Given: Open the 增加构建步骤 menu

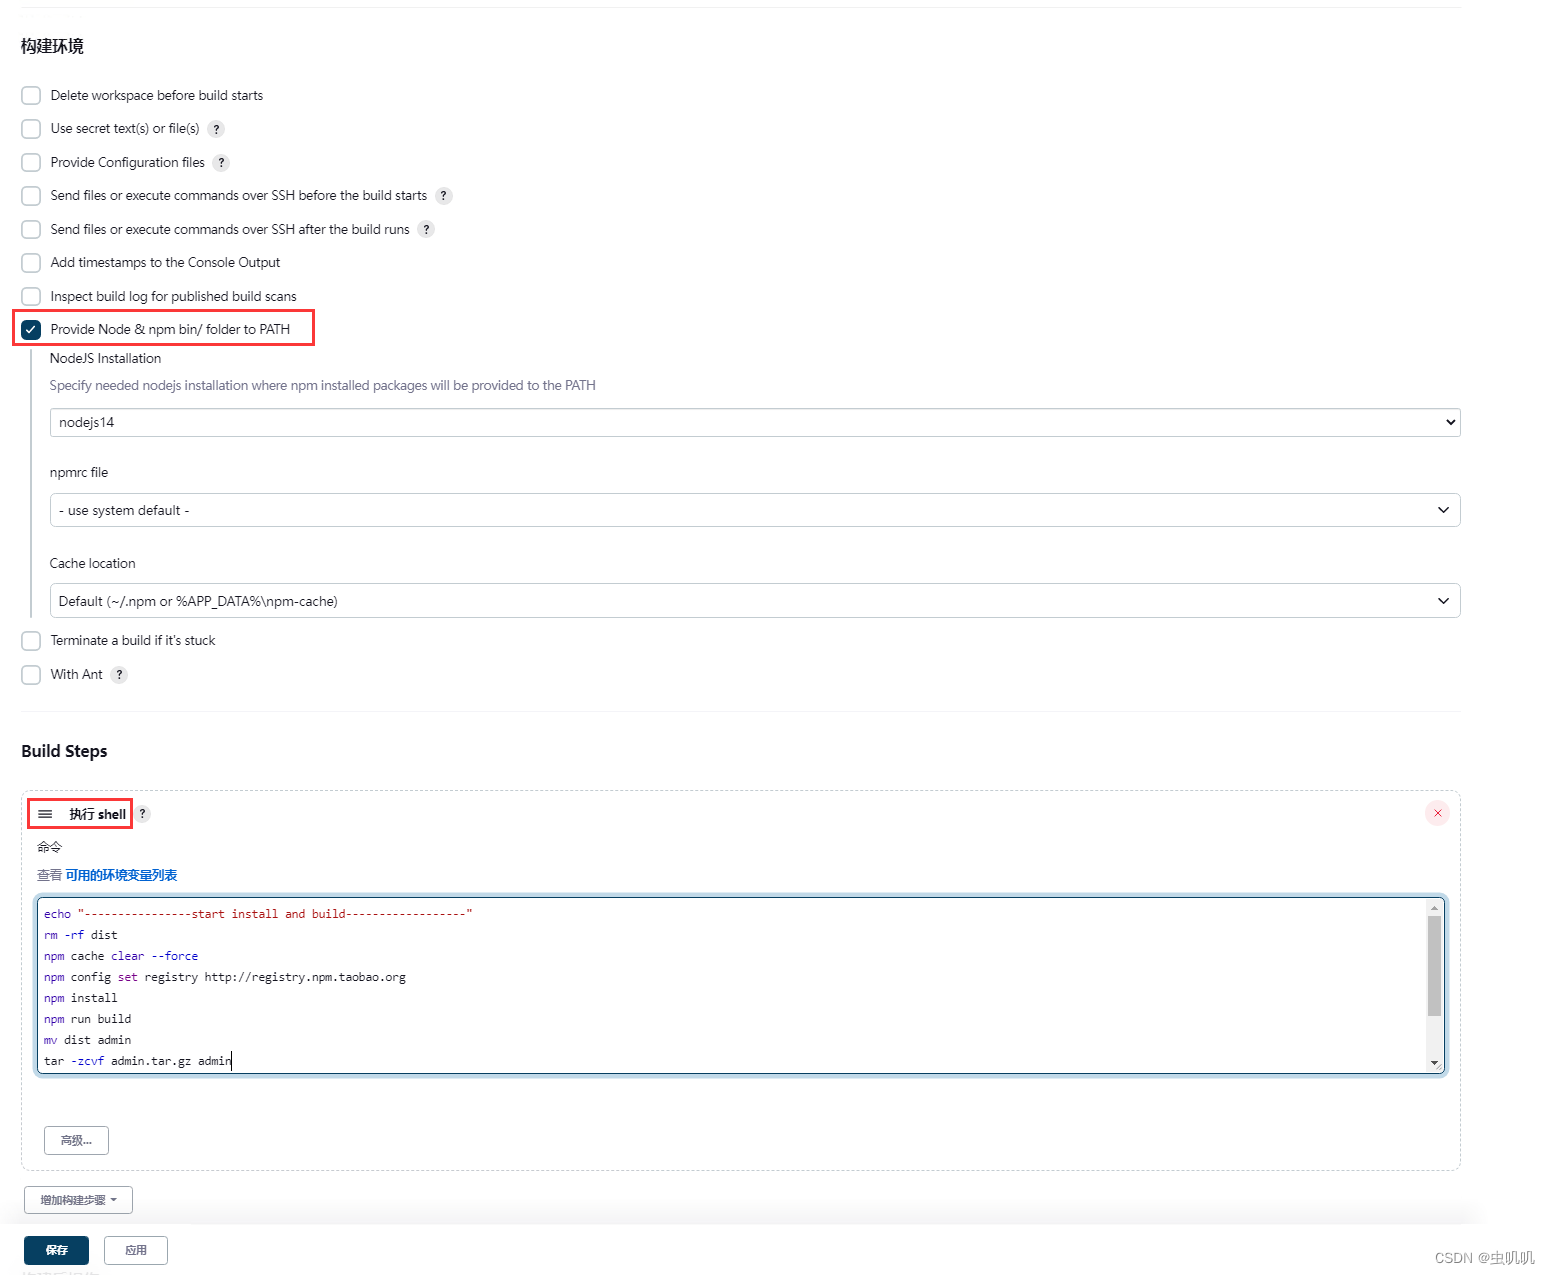Looking at the screenshot, I should tap(77, 1199).
